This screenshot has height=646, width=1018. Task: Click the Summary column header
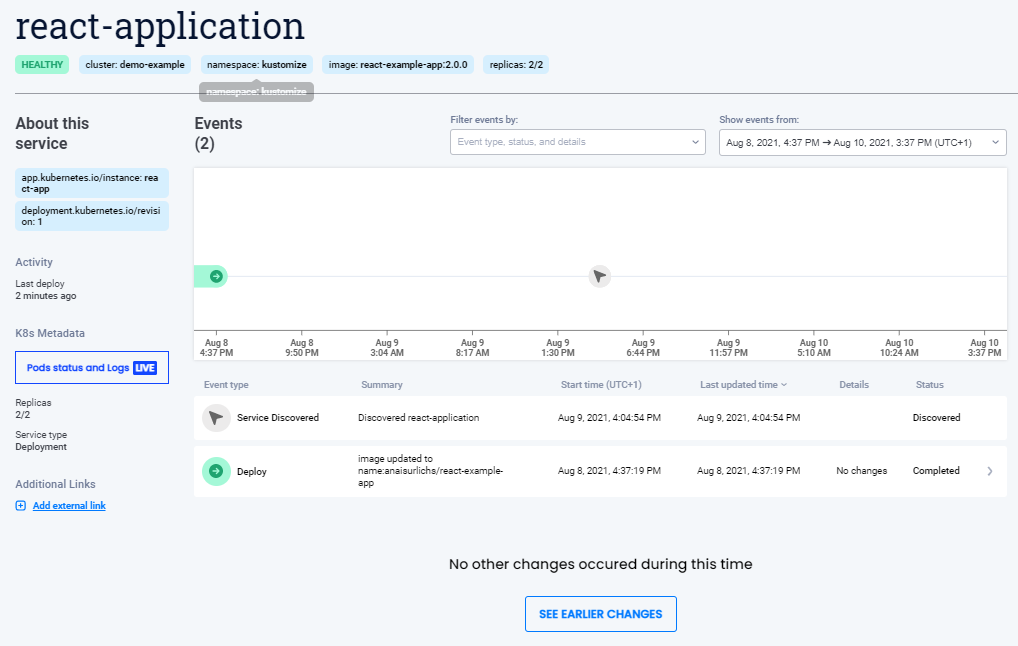coord(382,385)
